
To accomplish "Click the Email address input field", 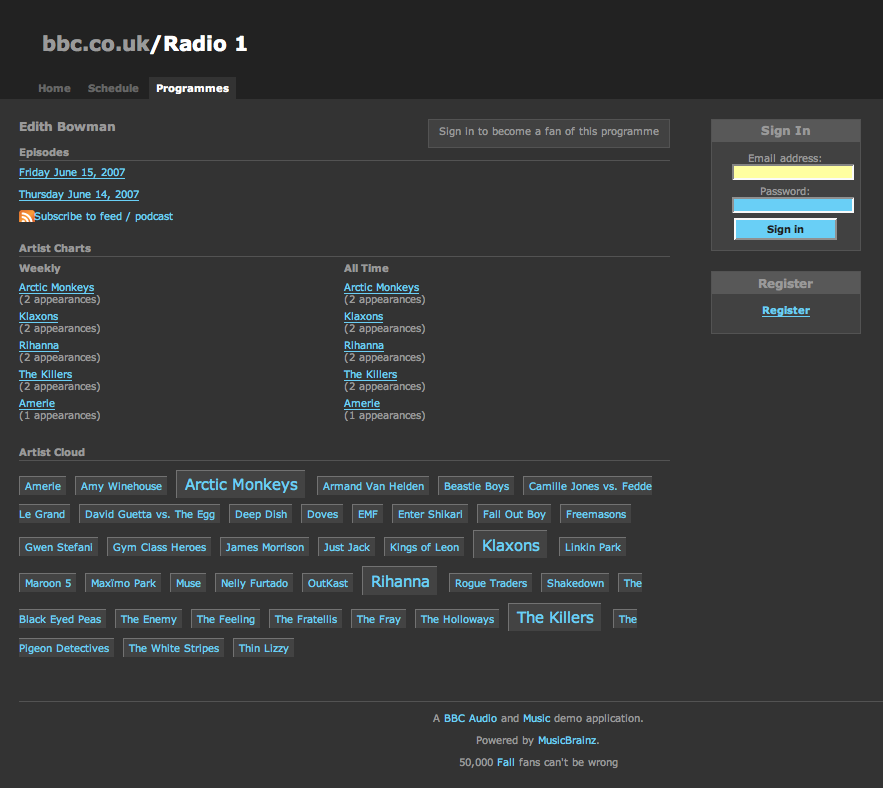I will coord(792,172).
